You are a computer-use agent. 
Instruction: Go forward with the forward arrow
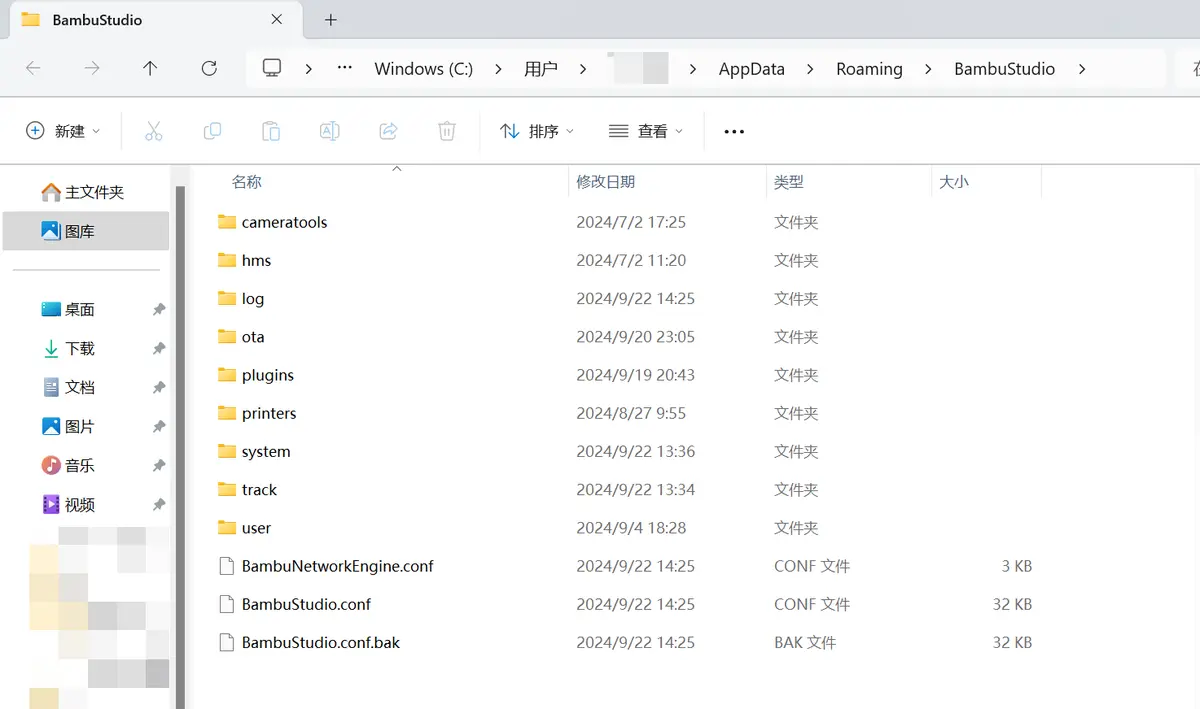coord(92,68)
